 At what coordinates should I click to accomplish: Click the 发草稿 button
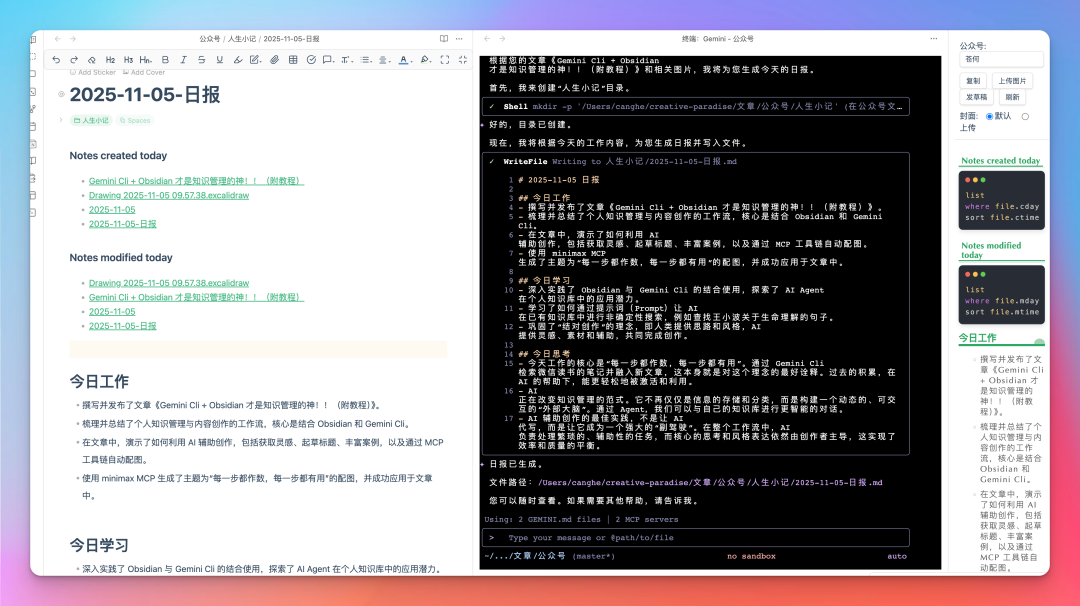(976, 98)
